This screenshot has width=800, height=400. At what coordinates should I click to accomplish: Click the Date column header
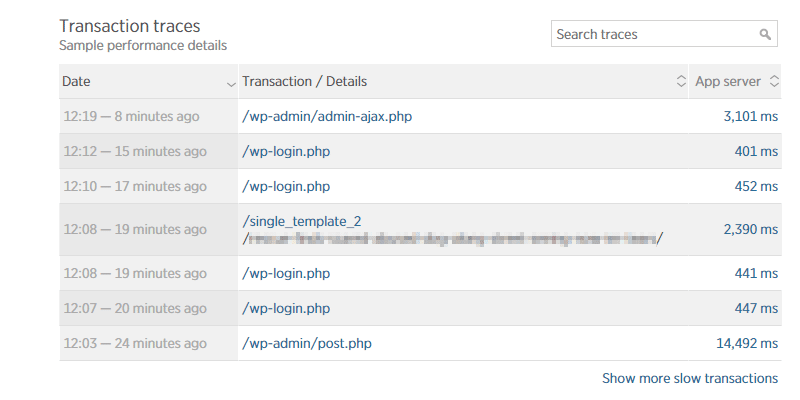click(x=76, y=82)
